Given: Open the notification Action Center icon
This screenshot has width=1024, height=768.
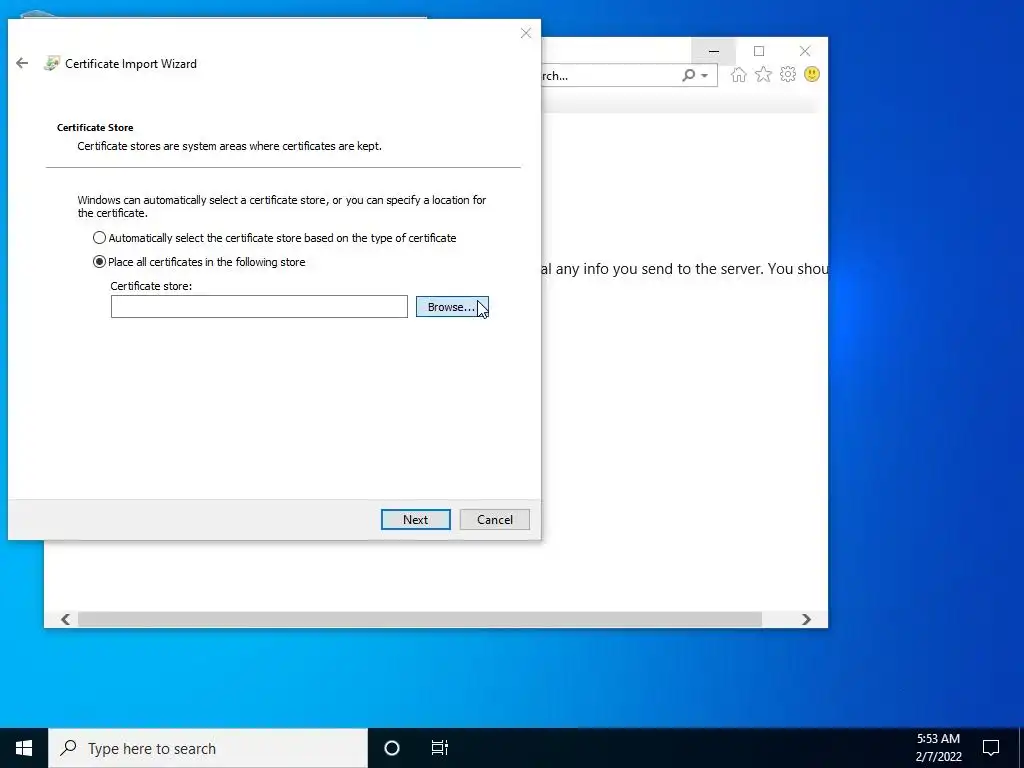Looking at the screenshot, I should coord(991,748).
